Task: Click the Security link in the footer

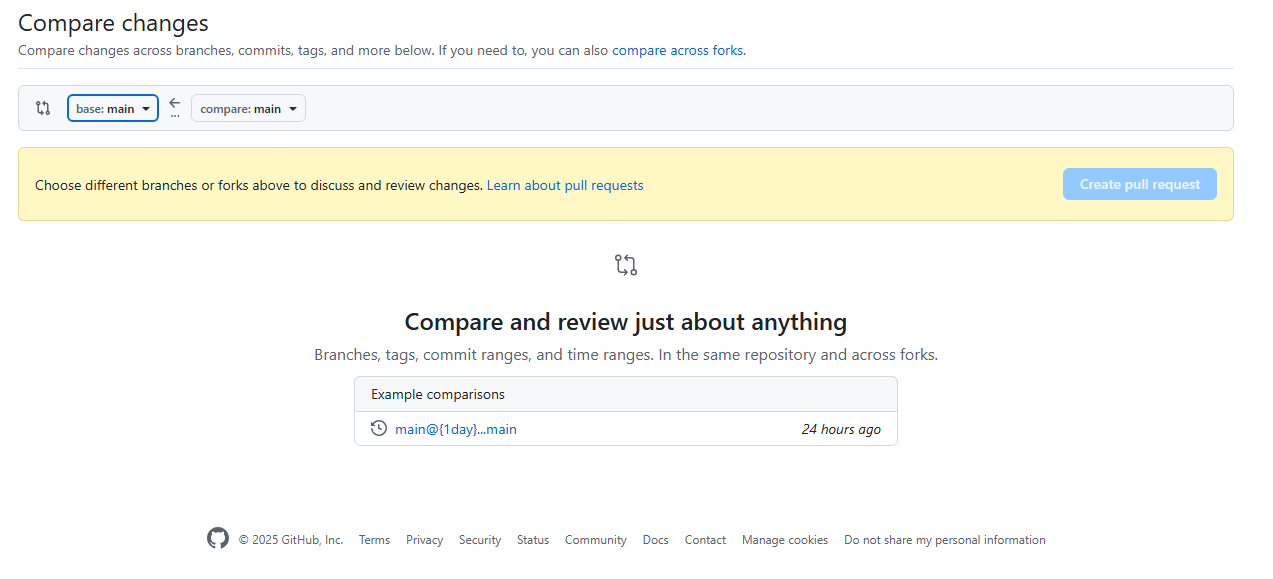Action: tap(479, 539)
